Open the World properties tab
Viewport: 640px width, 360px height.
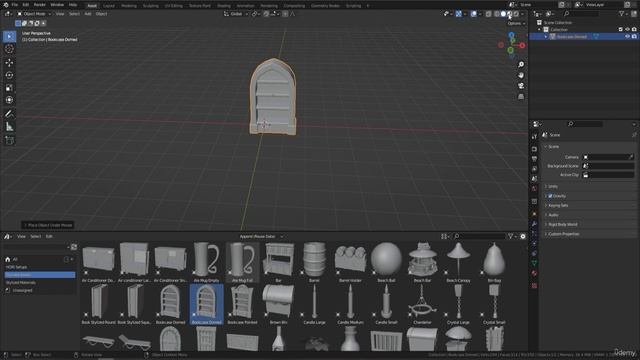coord(534,189)
